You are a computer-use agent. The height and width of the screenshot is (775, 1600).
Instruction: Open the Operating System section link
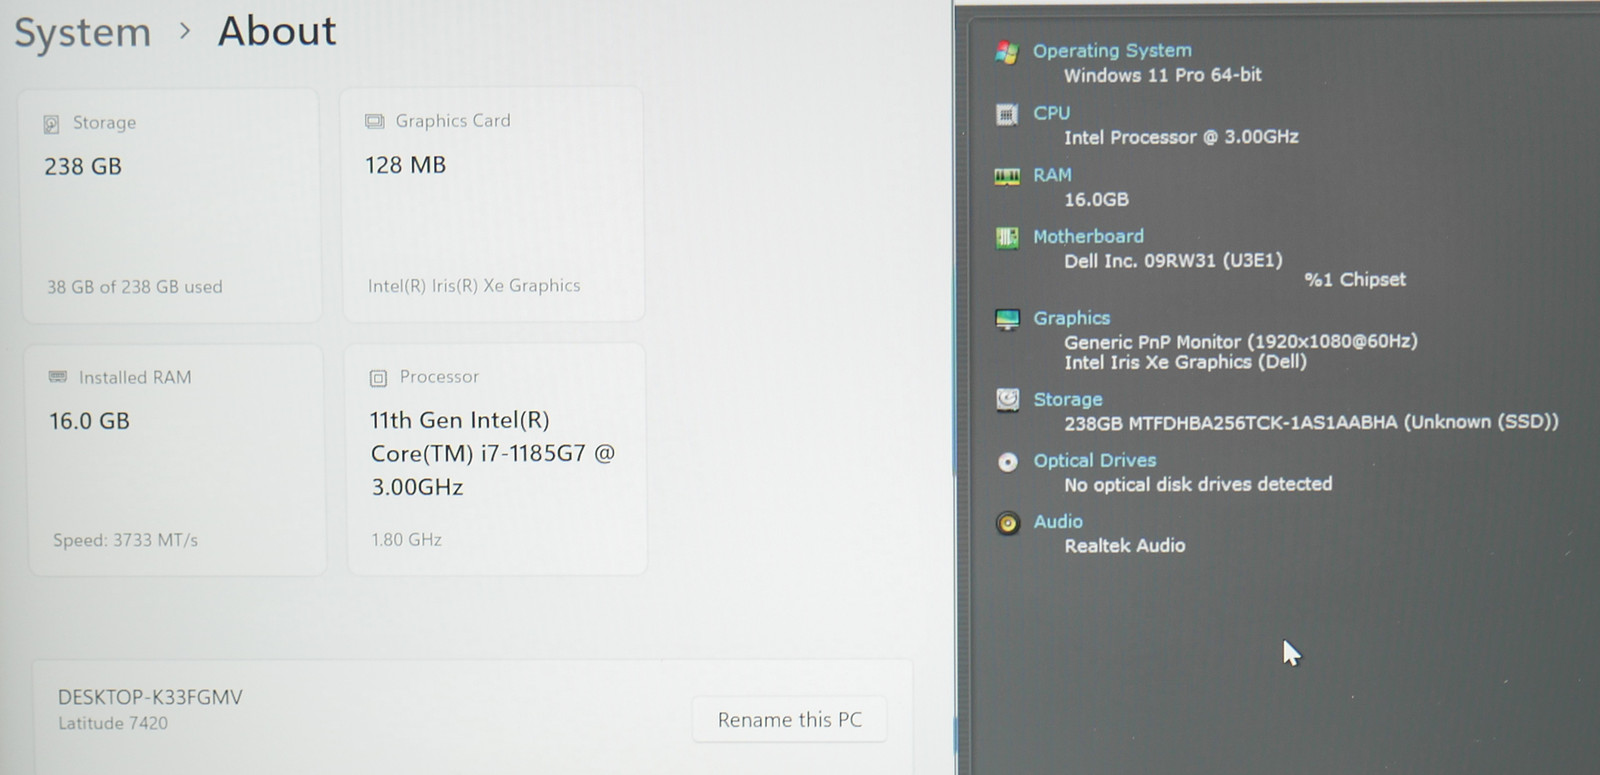pos(1112,50)
